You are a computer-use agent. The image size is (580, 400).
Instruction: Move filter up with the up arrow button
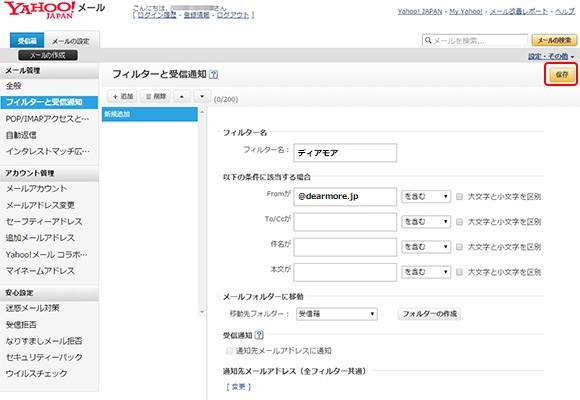coord(182,97)
